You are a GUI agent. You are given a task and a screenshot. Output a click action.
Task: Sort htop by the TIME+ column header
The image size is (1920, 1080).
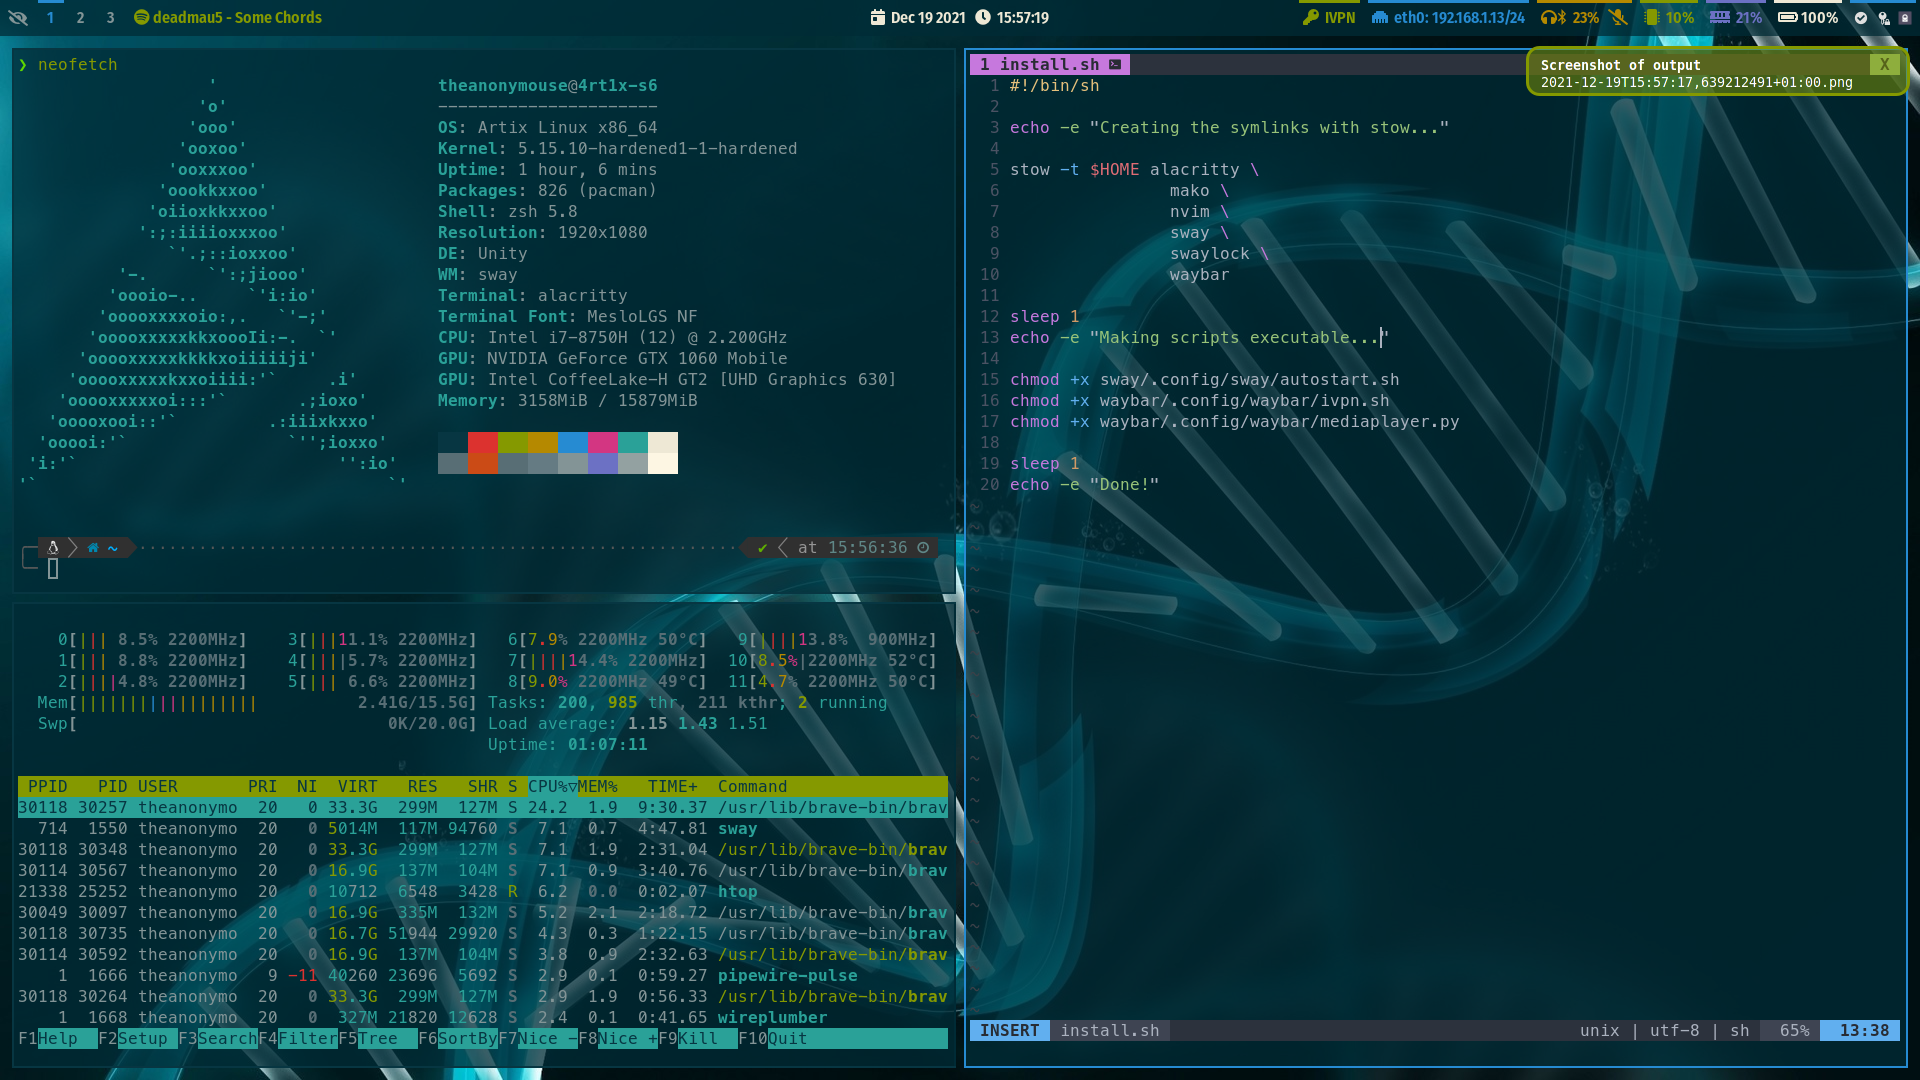tap(672, 786)
